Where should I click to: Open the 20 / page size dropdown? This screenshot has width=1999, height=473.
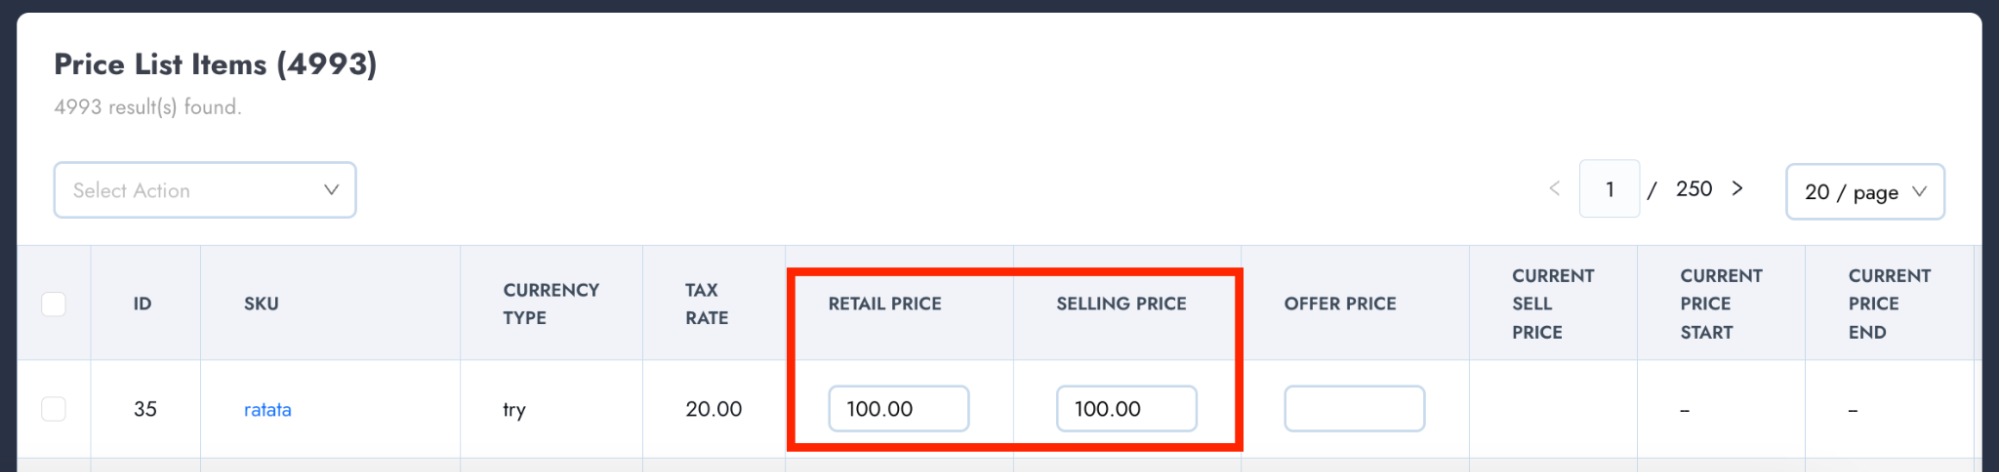click(x=1864, y=192)
